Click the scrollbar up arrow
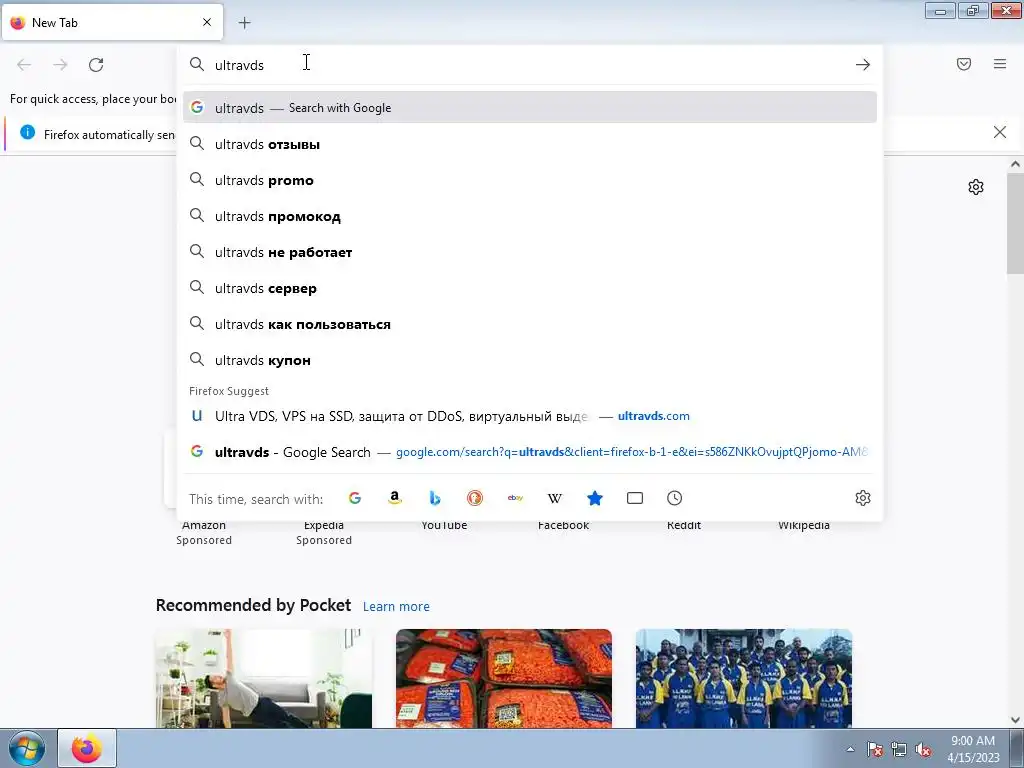The width and height of the screenshot is (1024, 768). tap(1015, 165)
